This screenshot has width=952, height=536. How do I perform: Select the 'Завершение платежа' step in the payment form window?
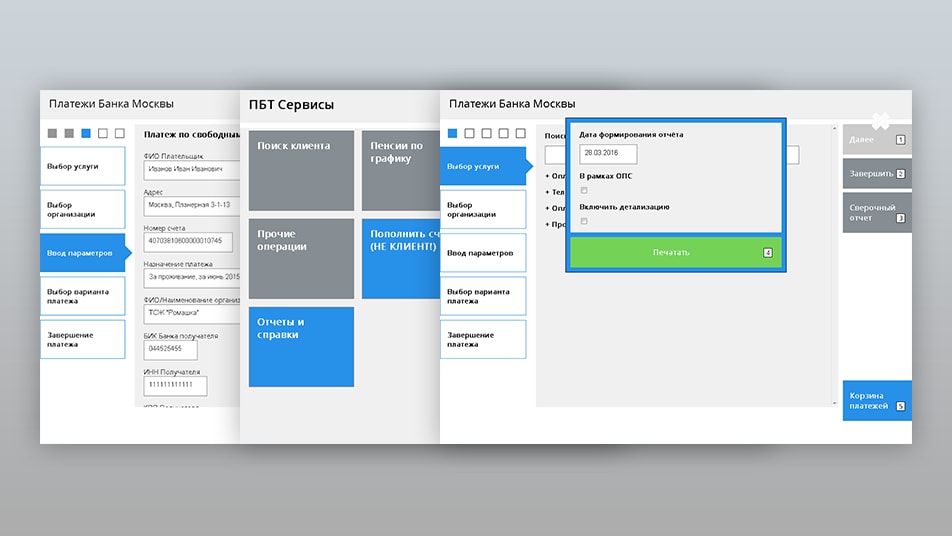click(83, 339)
